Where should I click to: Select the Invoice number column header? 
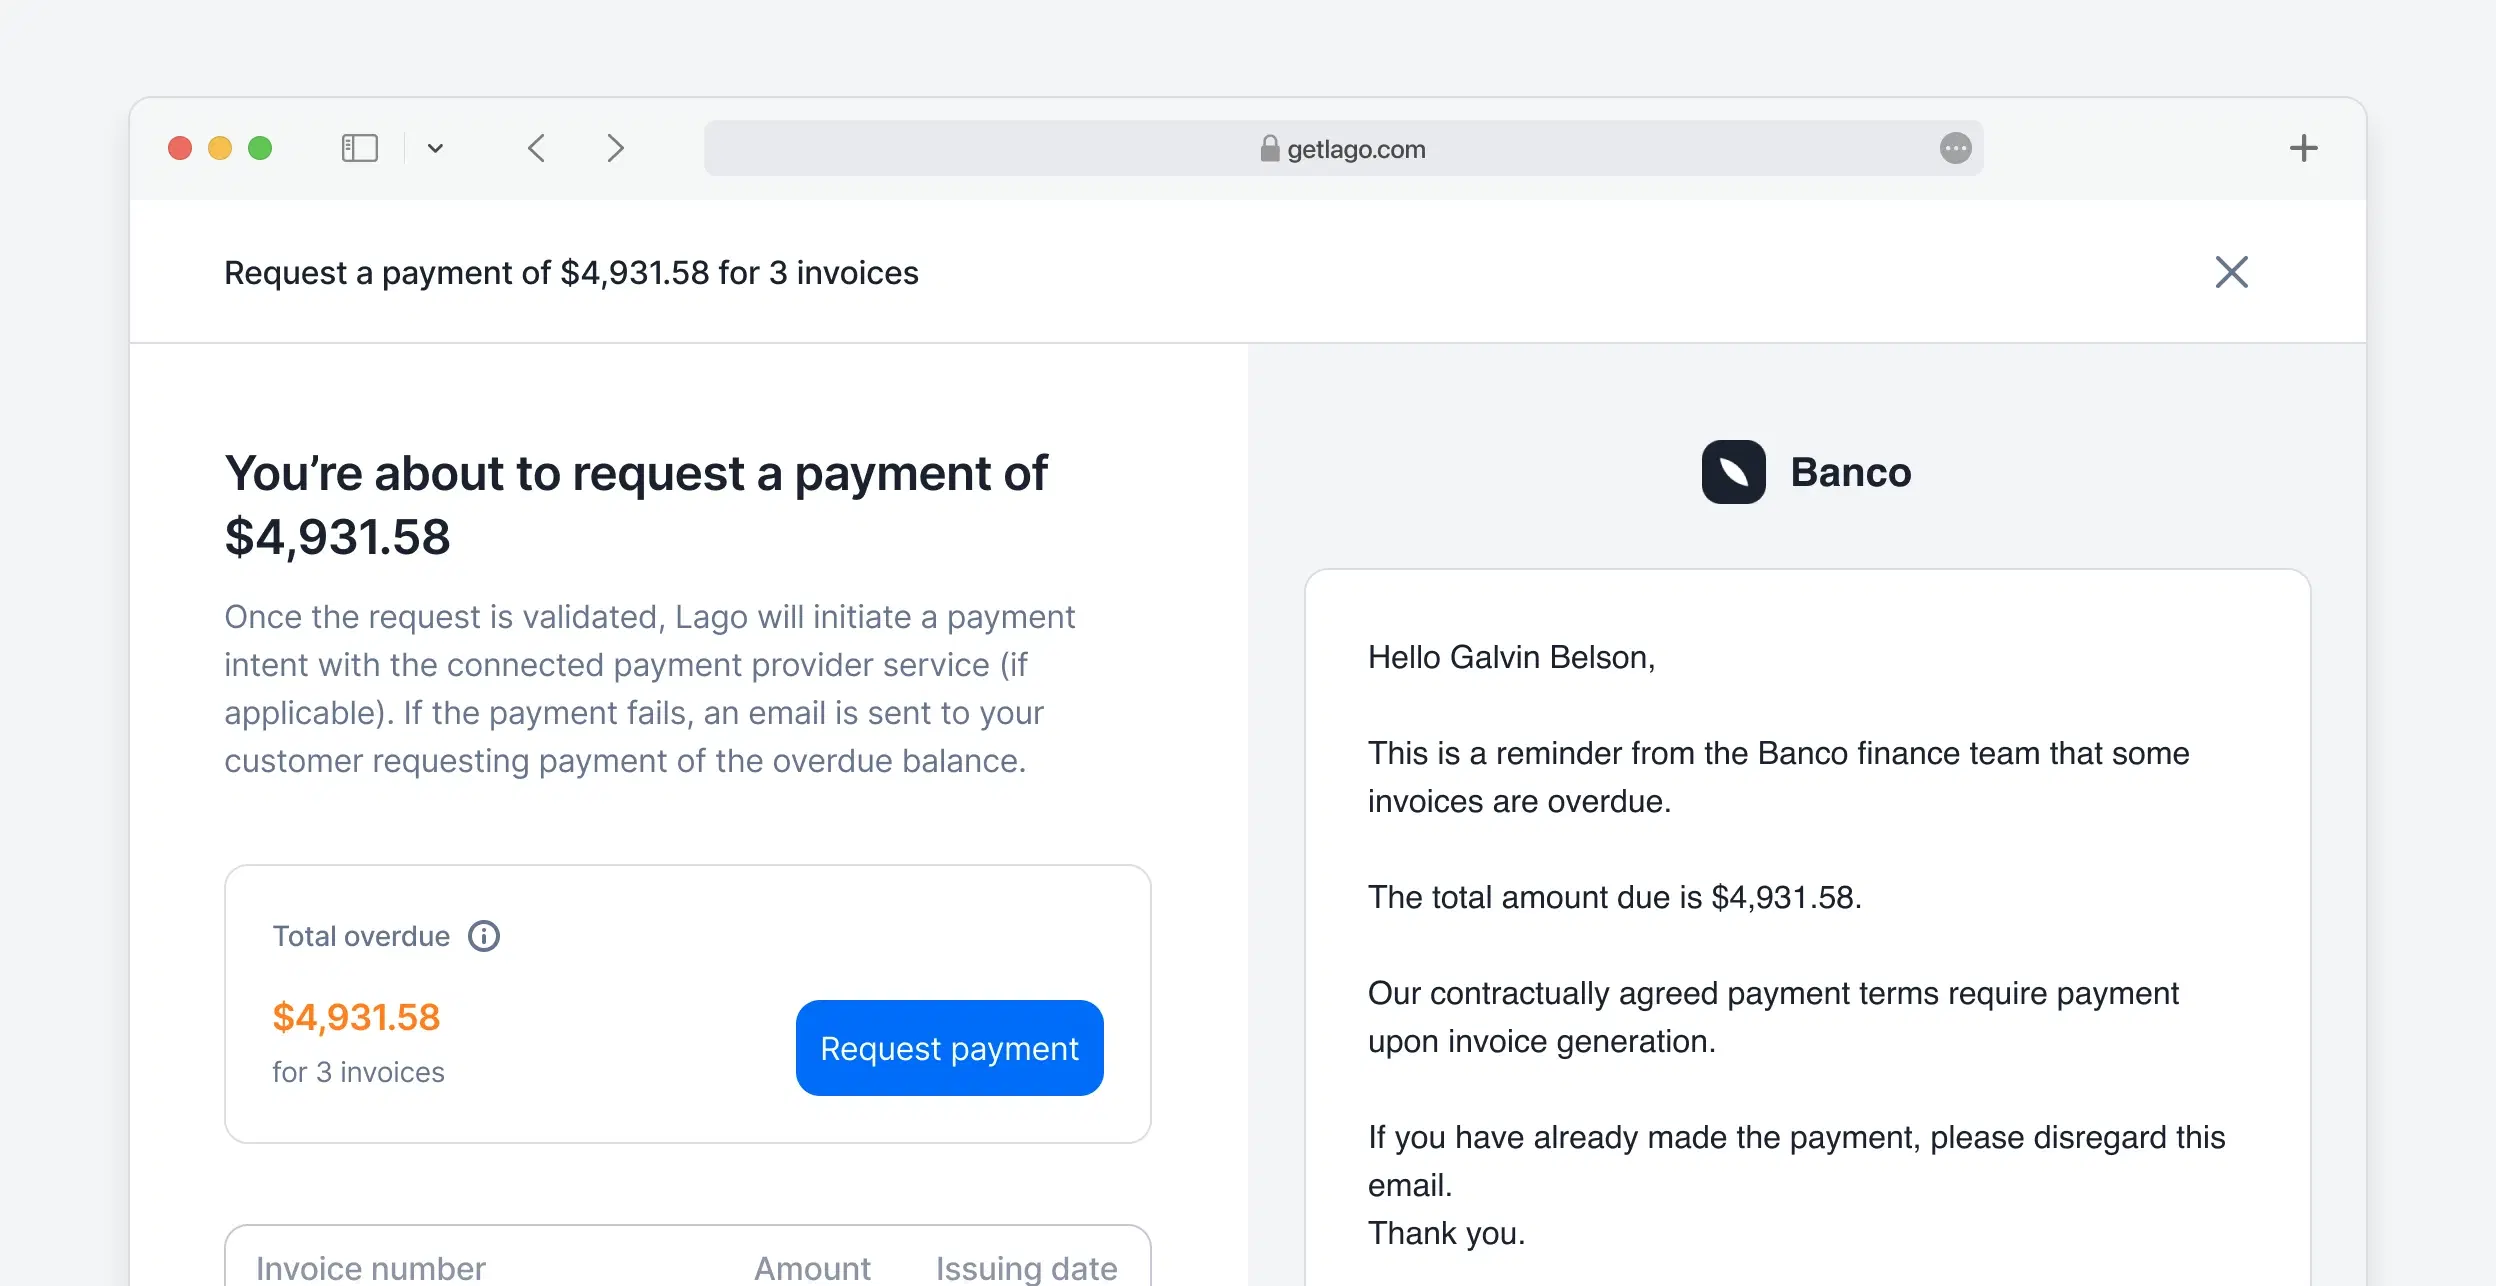370,1267
